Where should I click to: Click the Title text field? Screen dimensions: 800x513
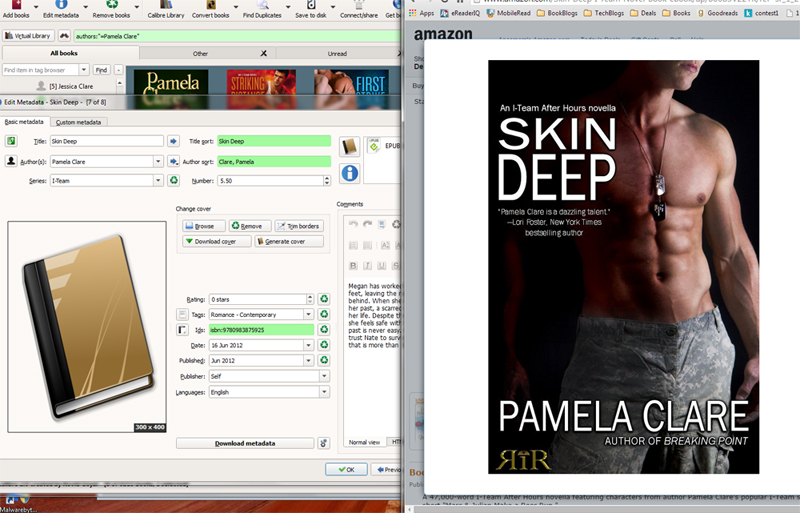tap(105, 142)
